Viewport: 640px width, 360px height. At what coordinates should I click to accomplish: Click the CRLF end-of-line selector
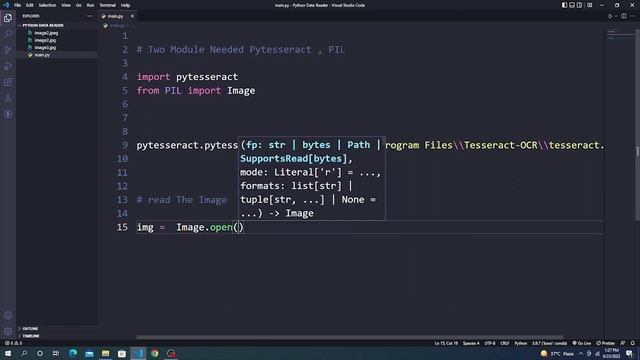pos(504,343)
